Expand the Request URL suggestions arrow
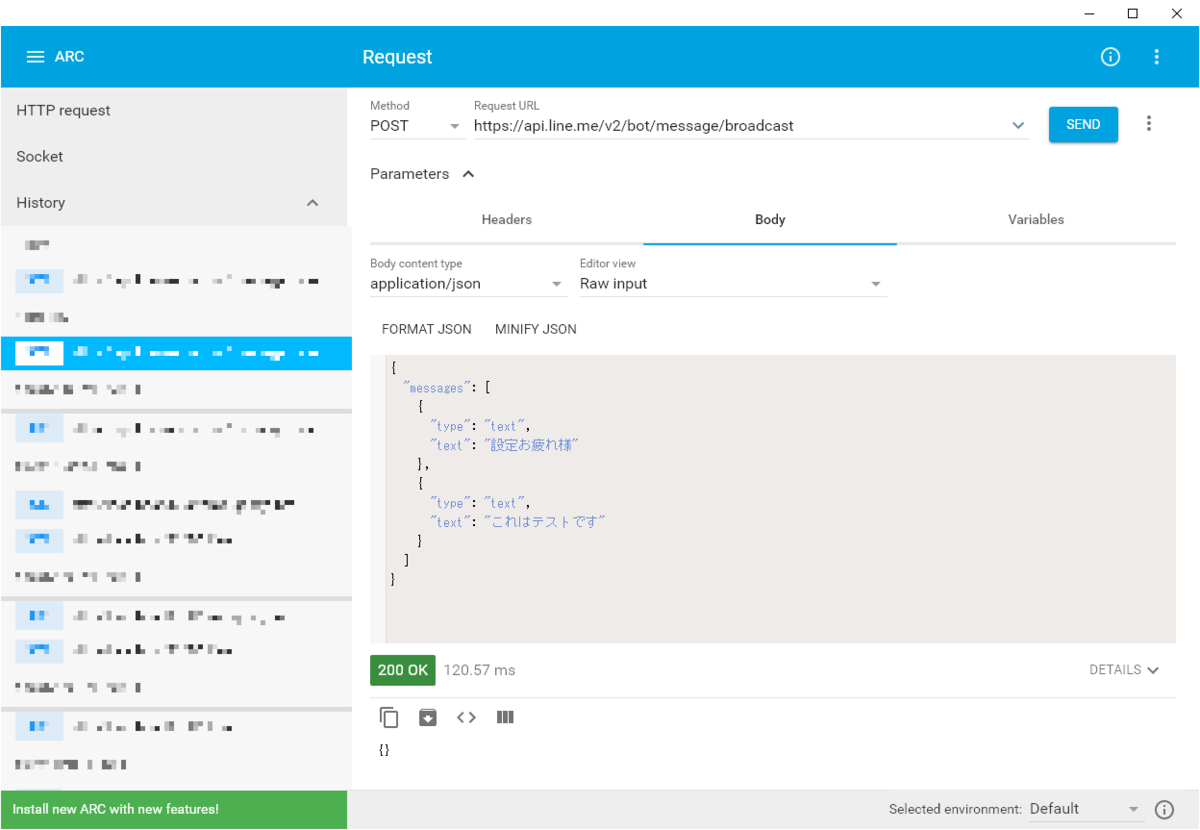 [x=1018, y=126]
